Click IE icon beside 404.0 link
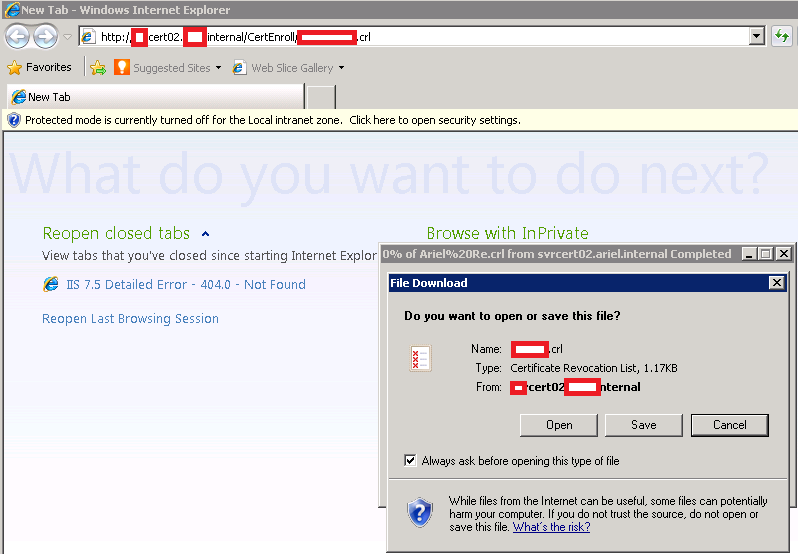 [50, 284]
